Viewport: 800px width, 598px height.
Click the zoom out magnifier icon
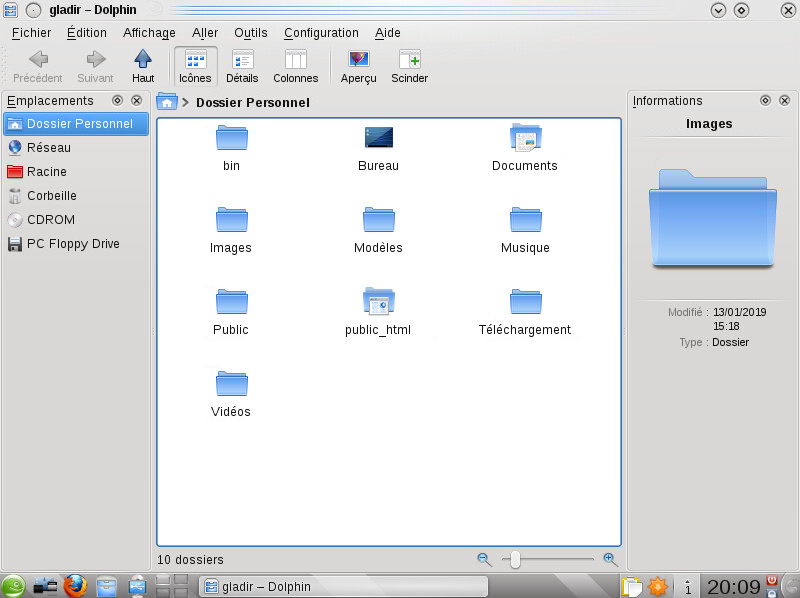(484, 560)
